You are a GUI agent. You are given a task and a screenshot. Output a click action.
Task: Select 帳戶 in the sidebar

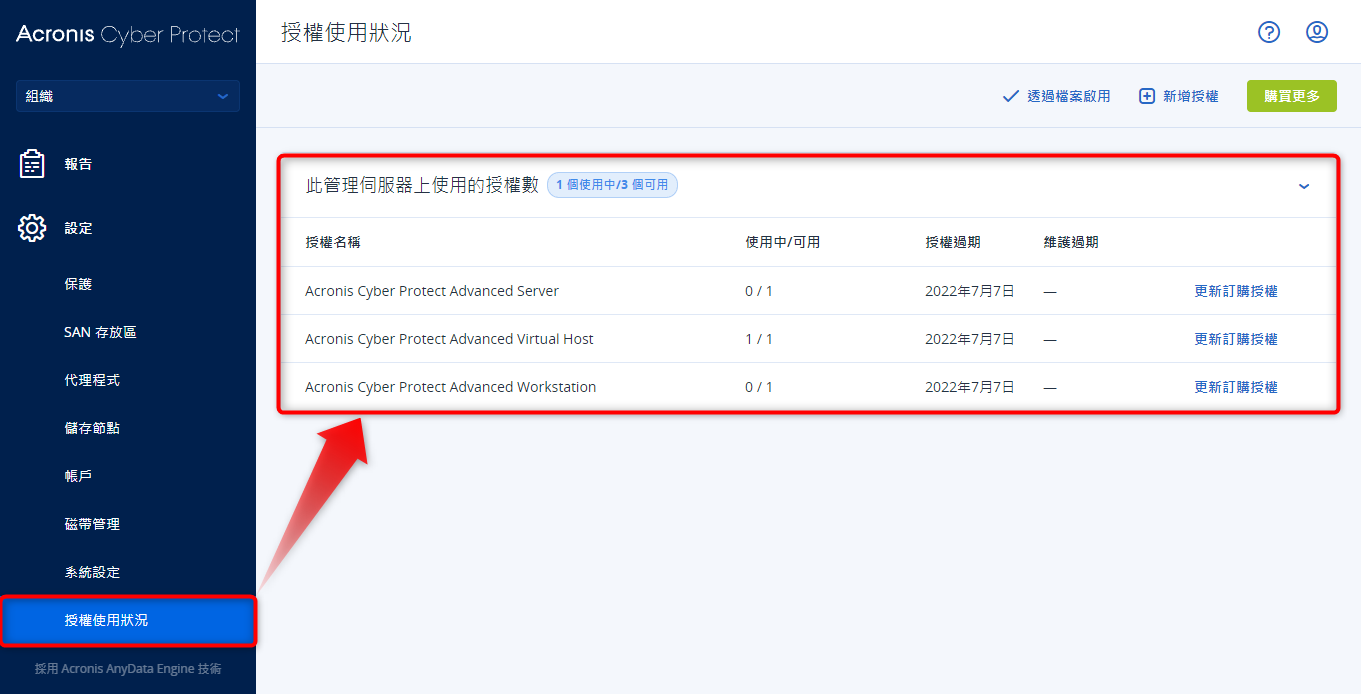coord(78,476)
